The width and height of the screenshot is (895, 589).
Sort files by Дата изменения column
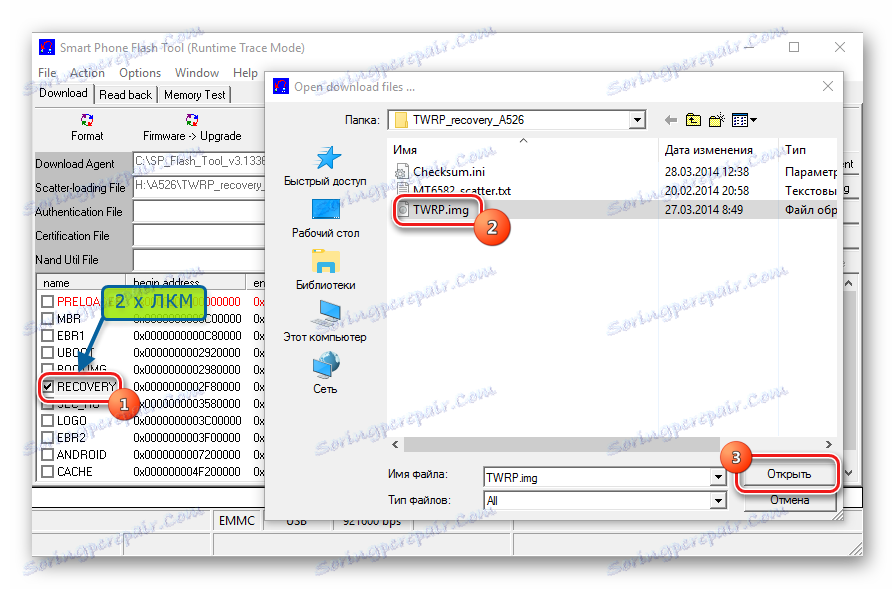pos(717,150)
